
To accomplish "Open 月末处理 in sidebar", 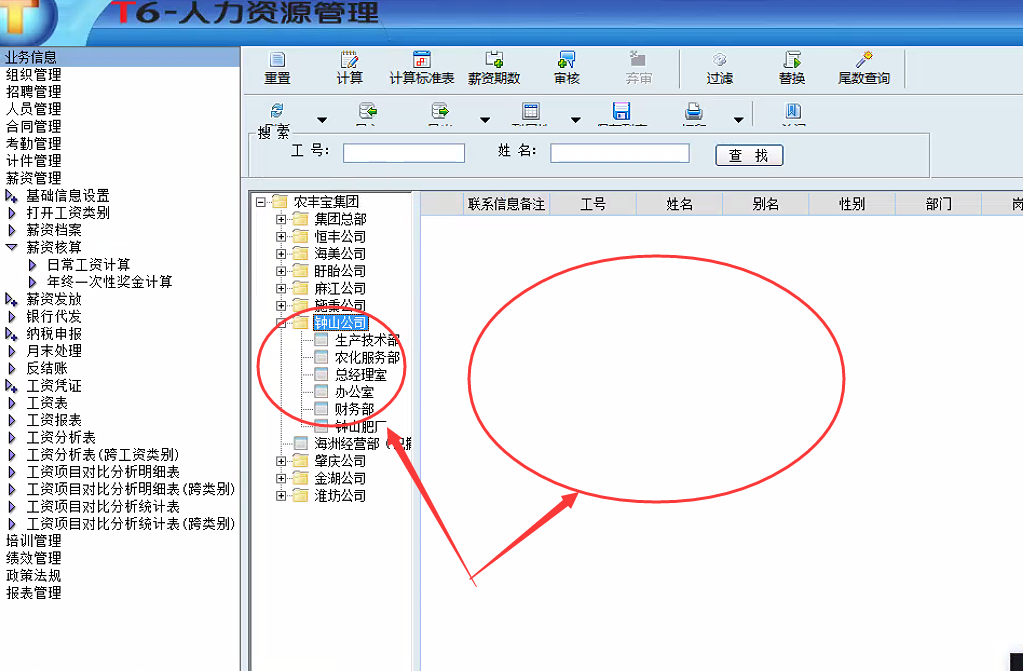I will point(54,351).
